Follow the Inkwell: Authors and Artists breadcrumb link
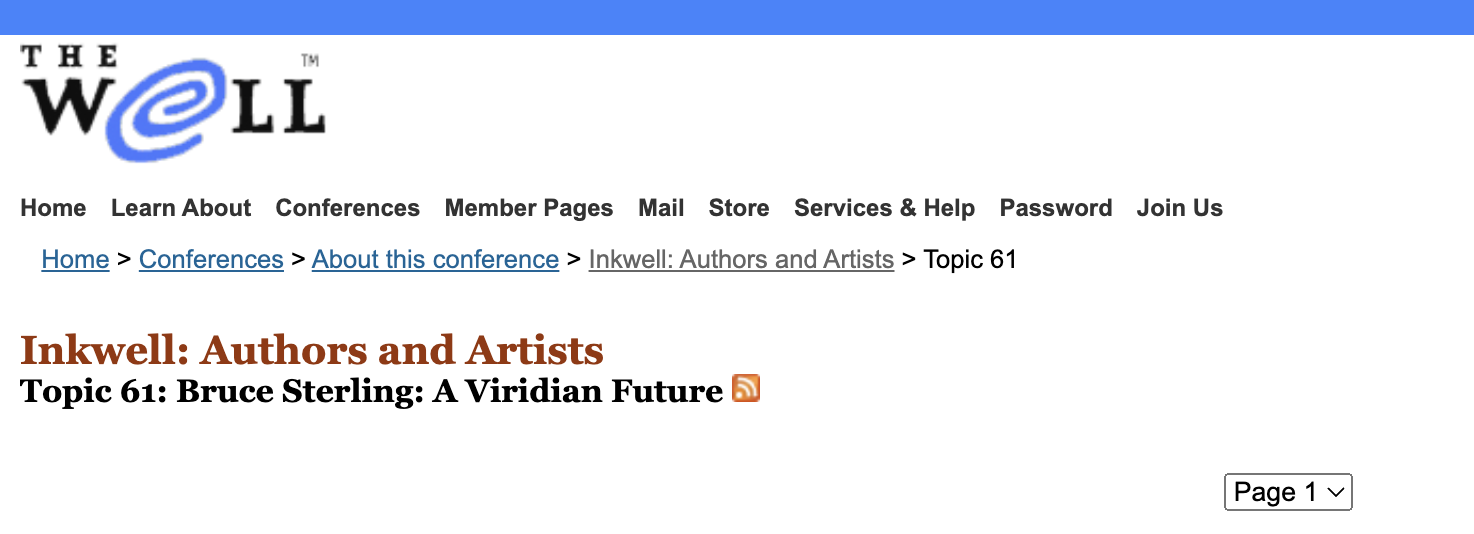This screenshot has height=534, width=1474. (x=741, y=260)
